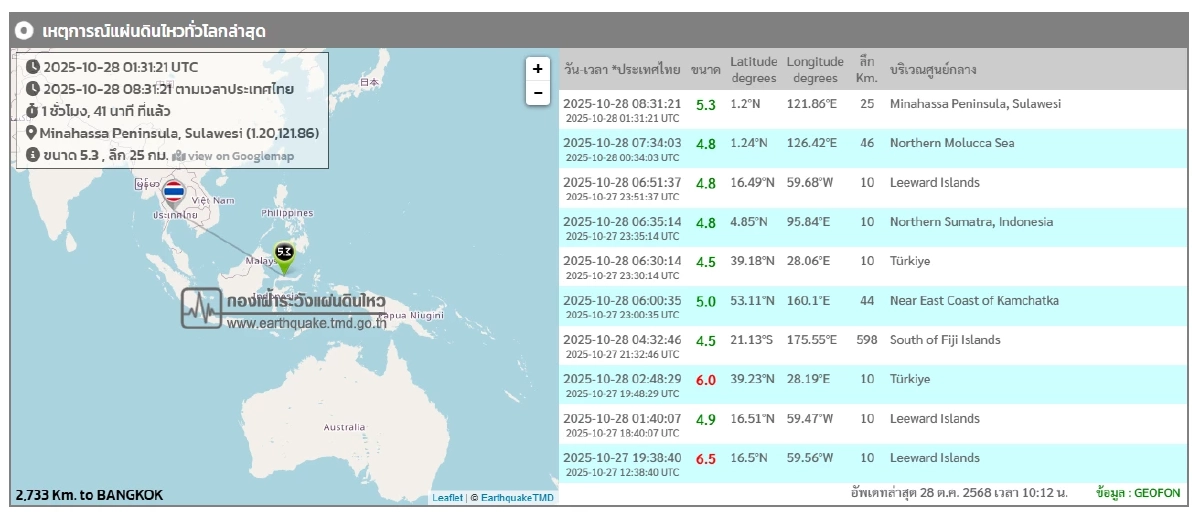
Task: Click the circular icon beside the panel title
Action: point(25,31)
